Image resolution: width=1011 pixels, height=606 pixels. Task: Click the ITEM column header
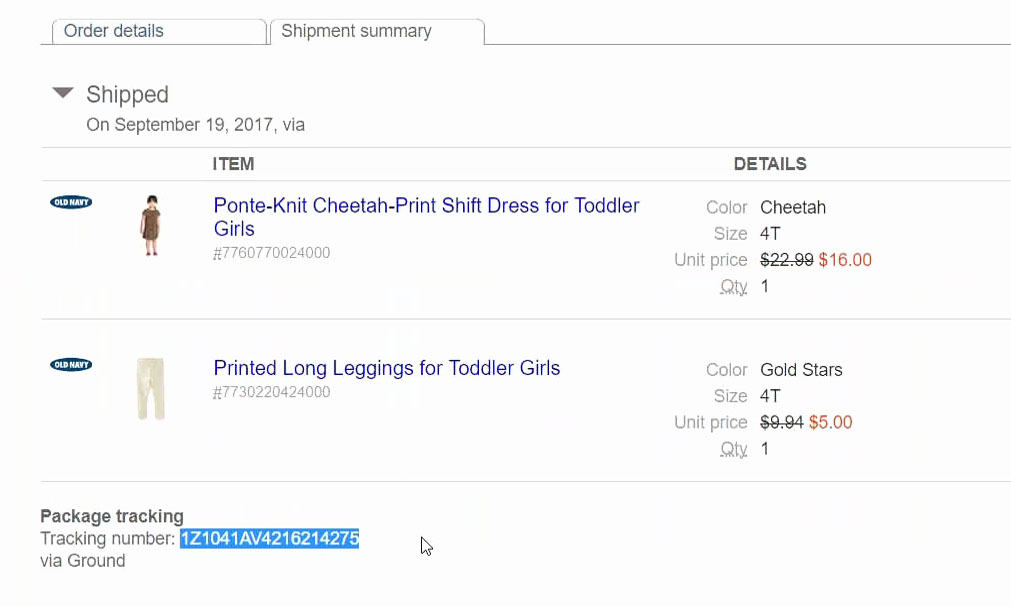click(233, 164)
